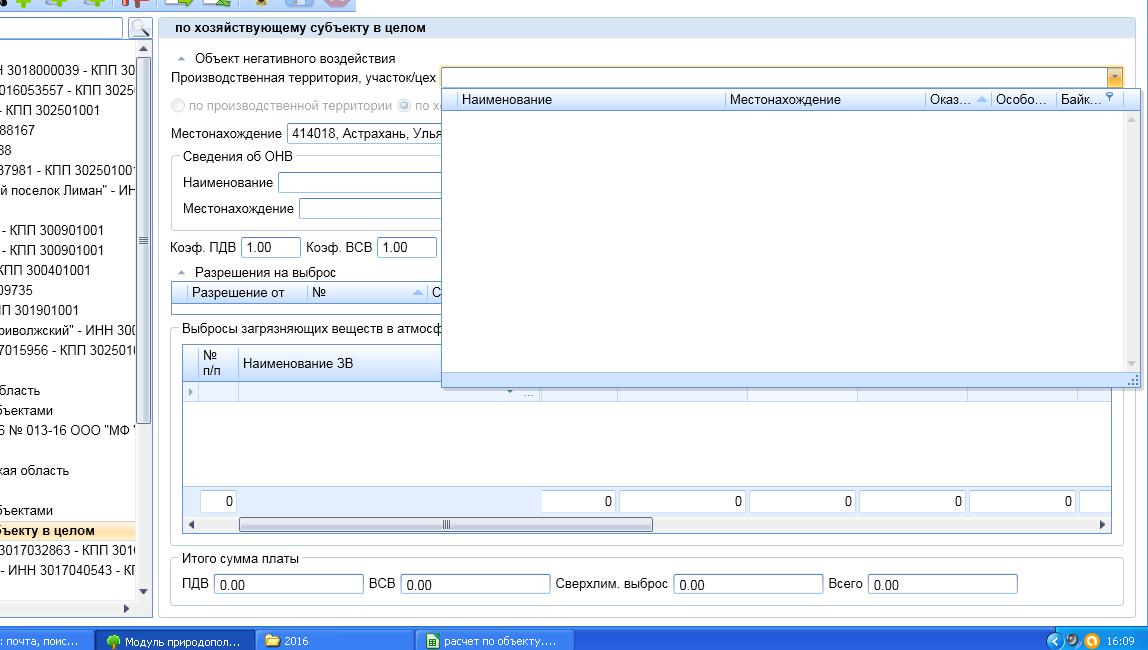Toggle the Производственная территория dropdown arrow
The width and height of the screenshot is (1148, 650).
click(1114, 77)
